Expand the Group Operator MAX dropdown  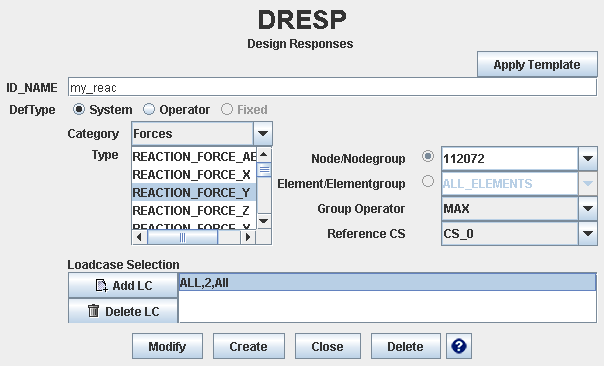pos(588,209)
